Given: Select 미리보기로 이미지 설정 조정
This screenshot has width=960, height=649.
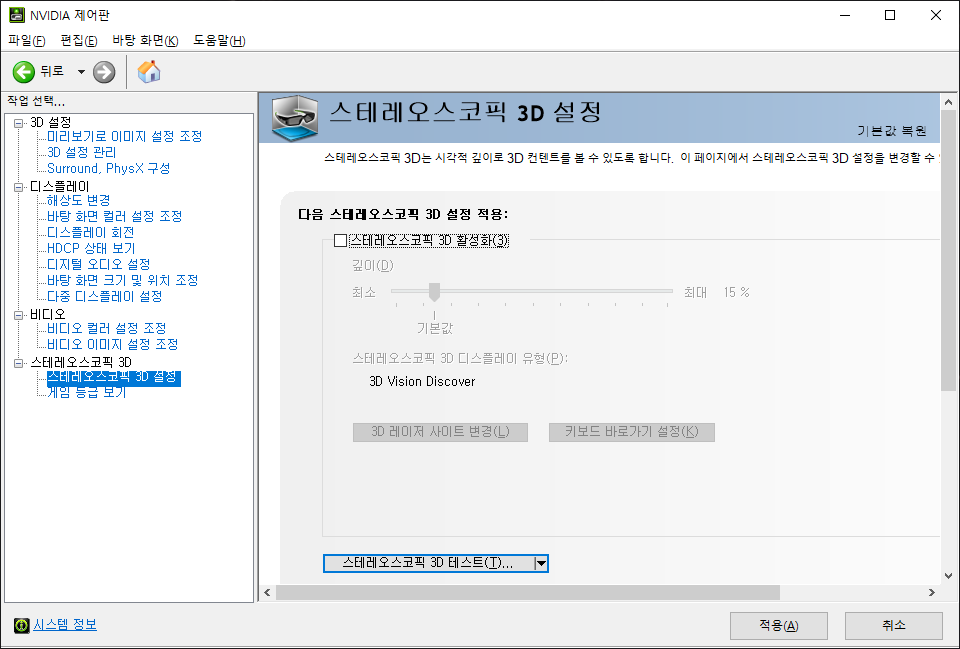Looking at the screenshot, I should (124, 136).
